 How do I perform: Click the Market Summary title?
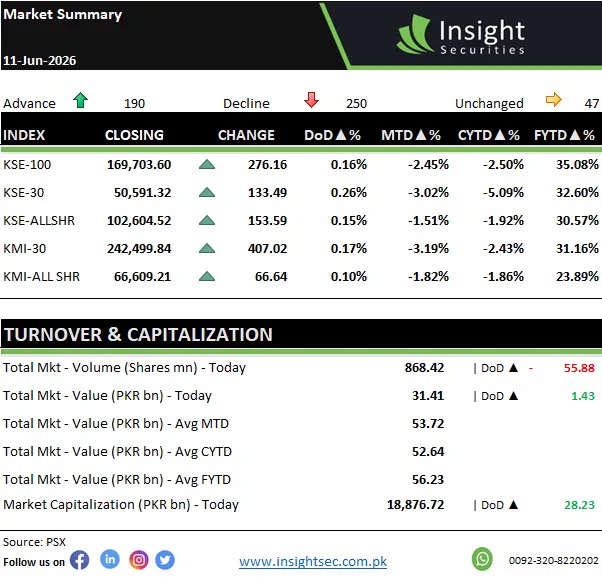click(x=63, y=15)
